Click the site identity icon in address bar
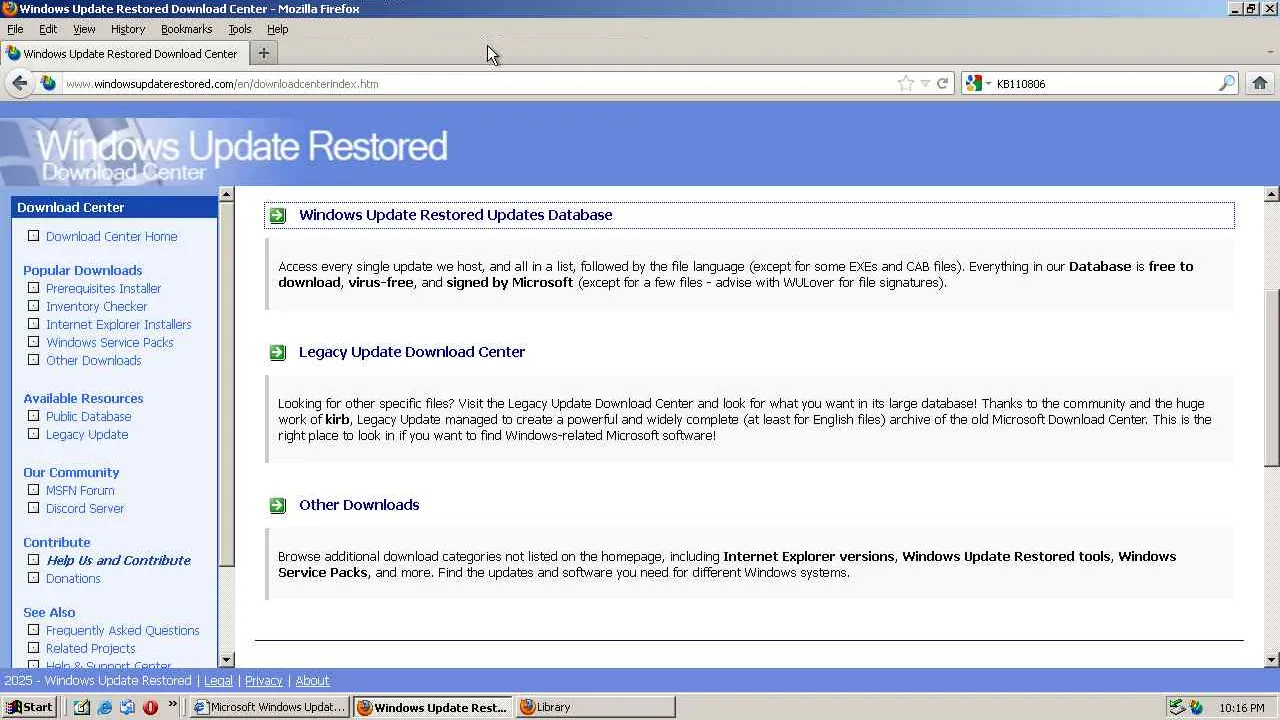The height and width of the screenshot is (720, 1280). [48, 84]
